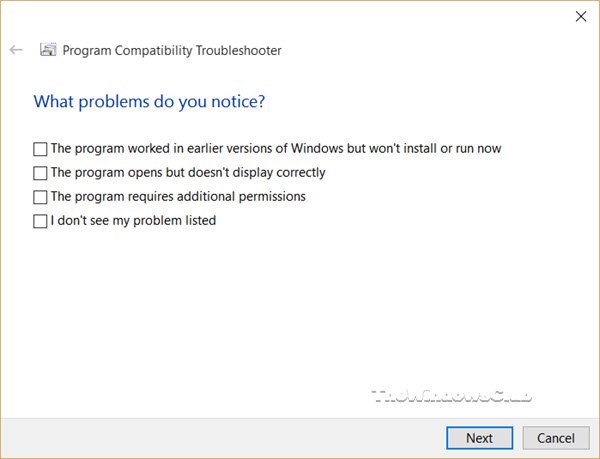
Task: Tick checkbox for I don't see my problem
Action: click(x=40, y=221)
